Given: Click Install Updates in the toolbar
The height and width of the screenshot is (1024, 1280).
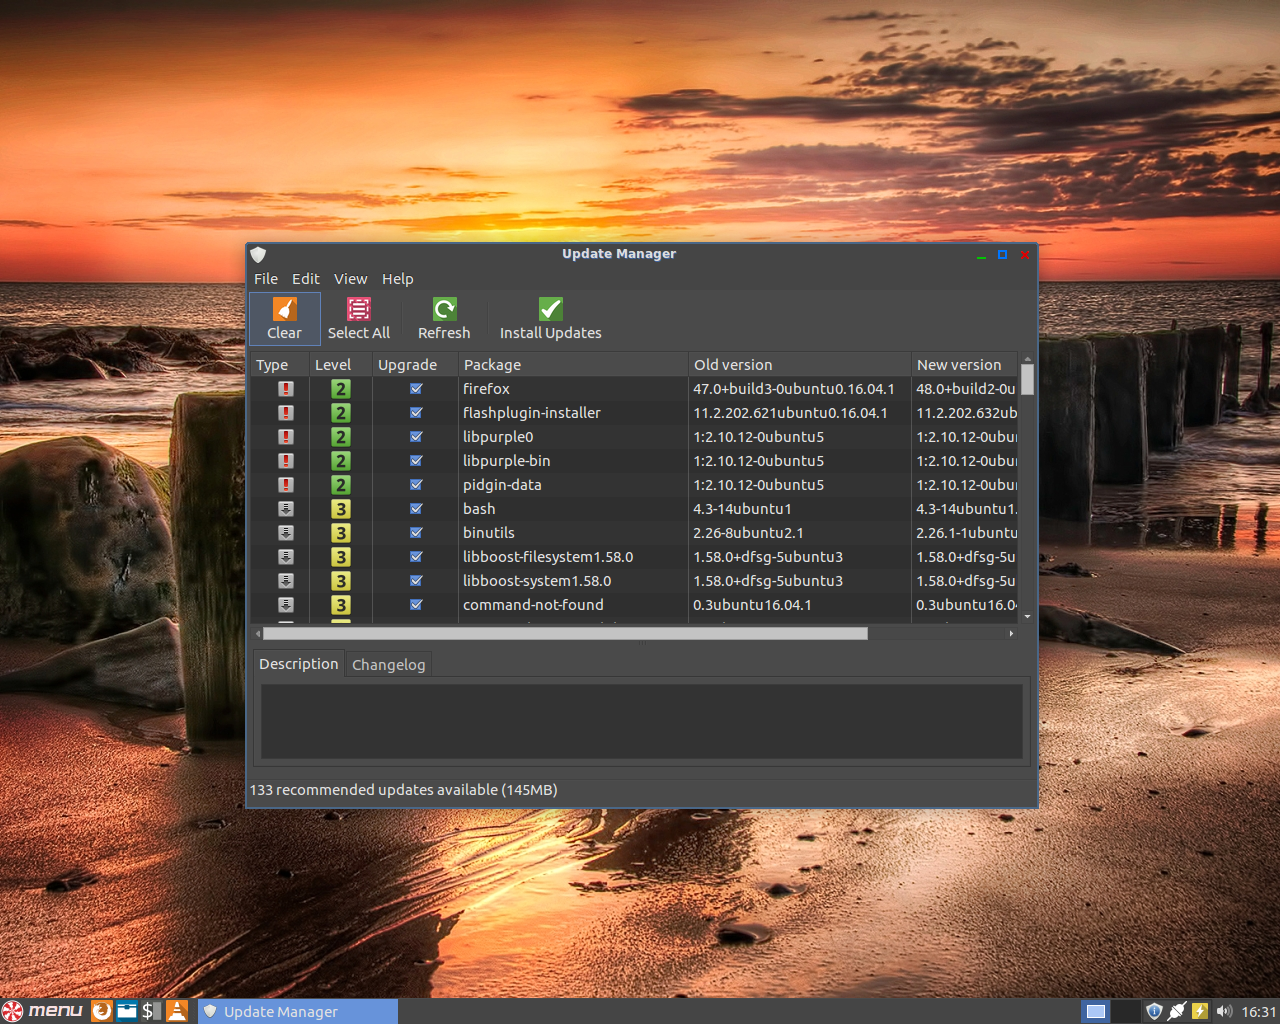Looking at the screenshot, I should pos(551,319).
